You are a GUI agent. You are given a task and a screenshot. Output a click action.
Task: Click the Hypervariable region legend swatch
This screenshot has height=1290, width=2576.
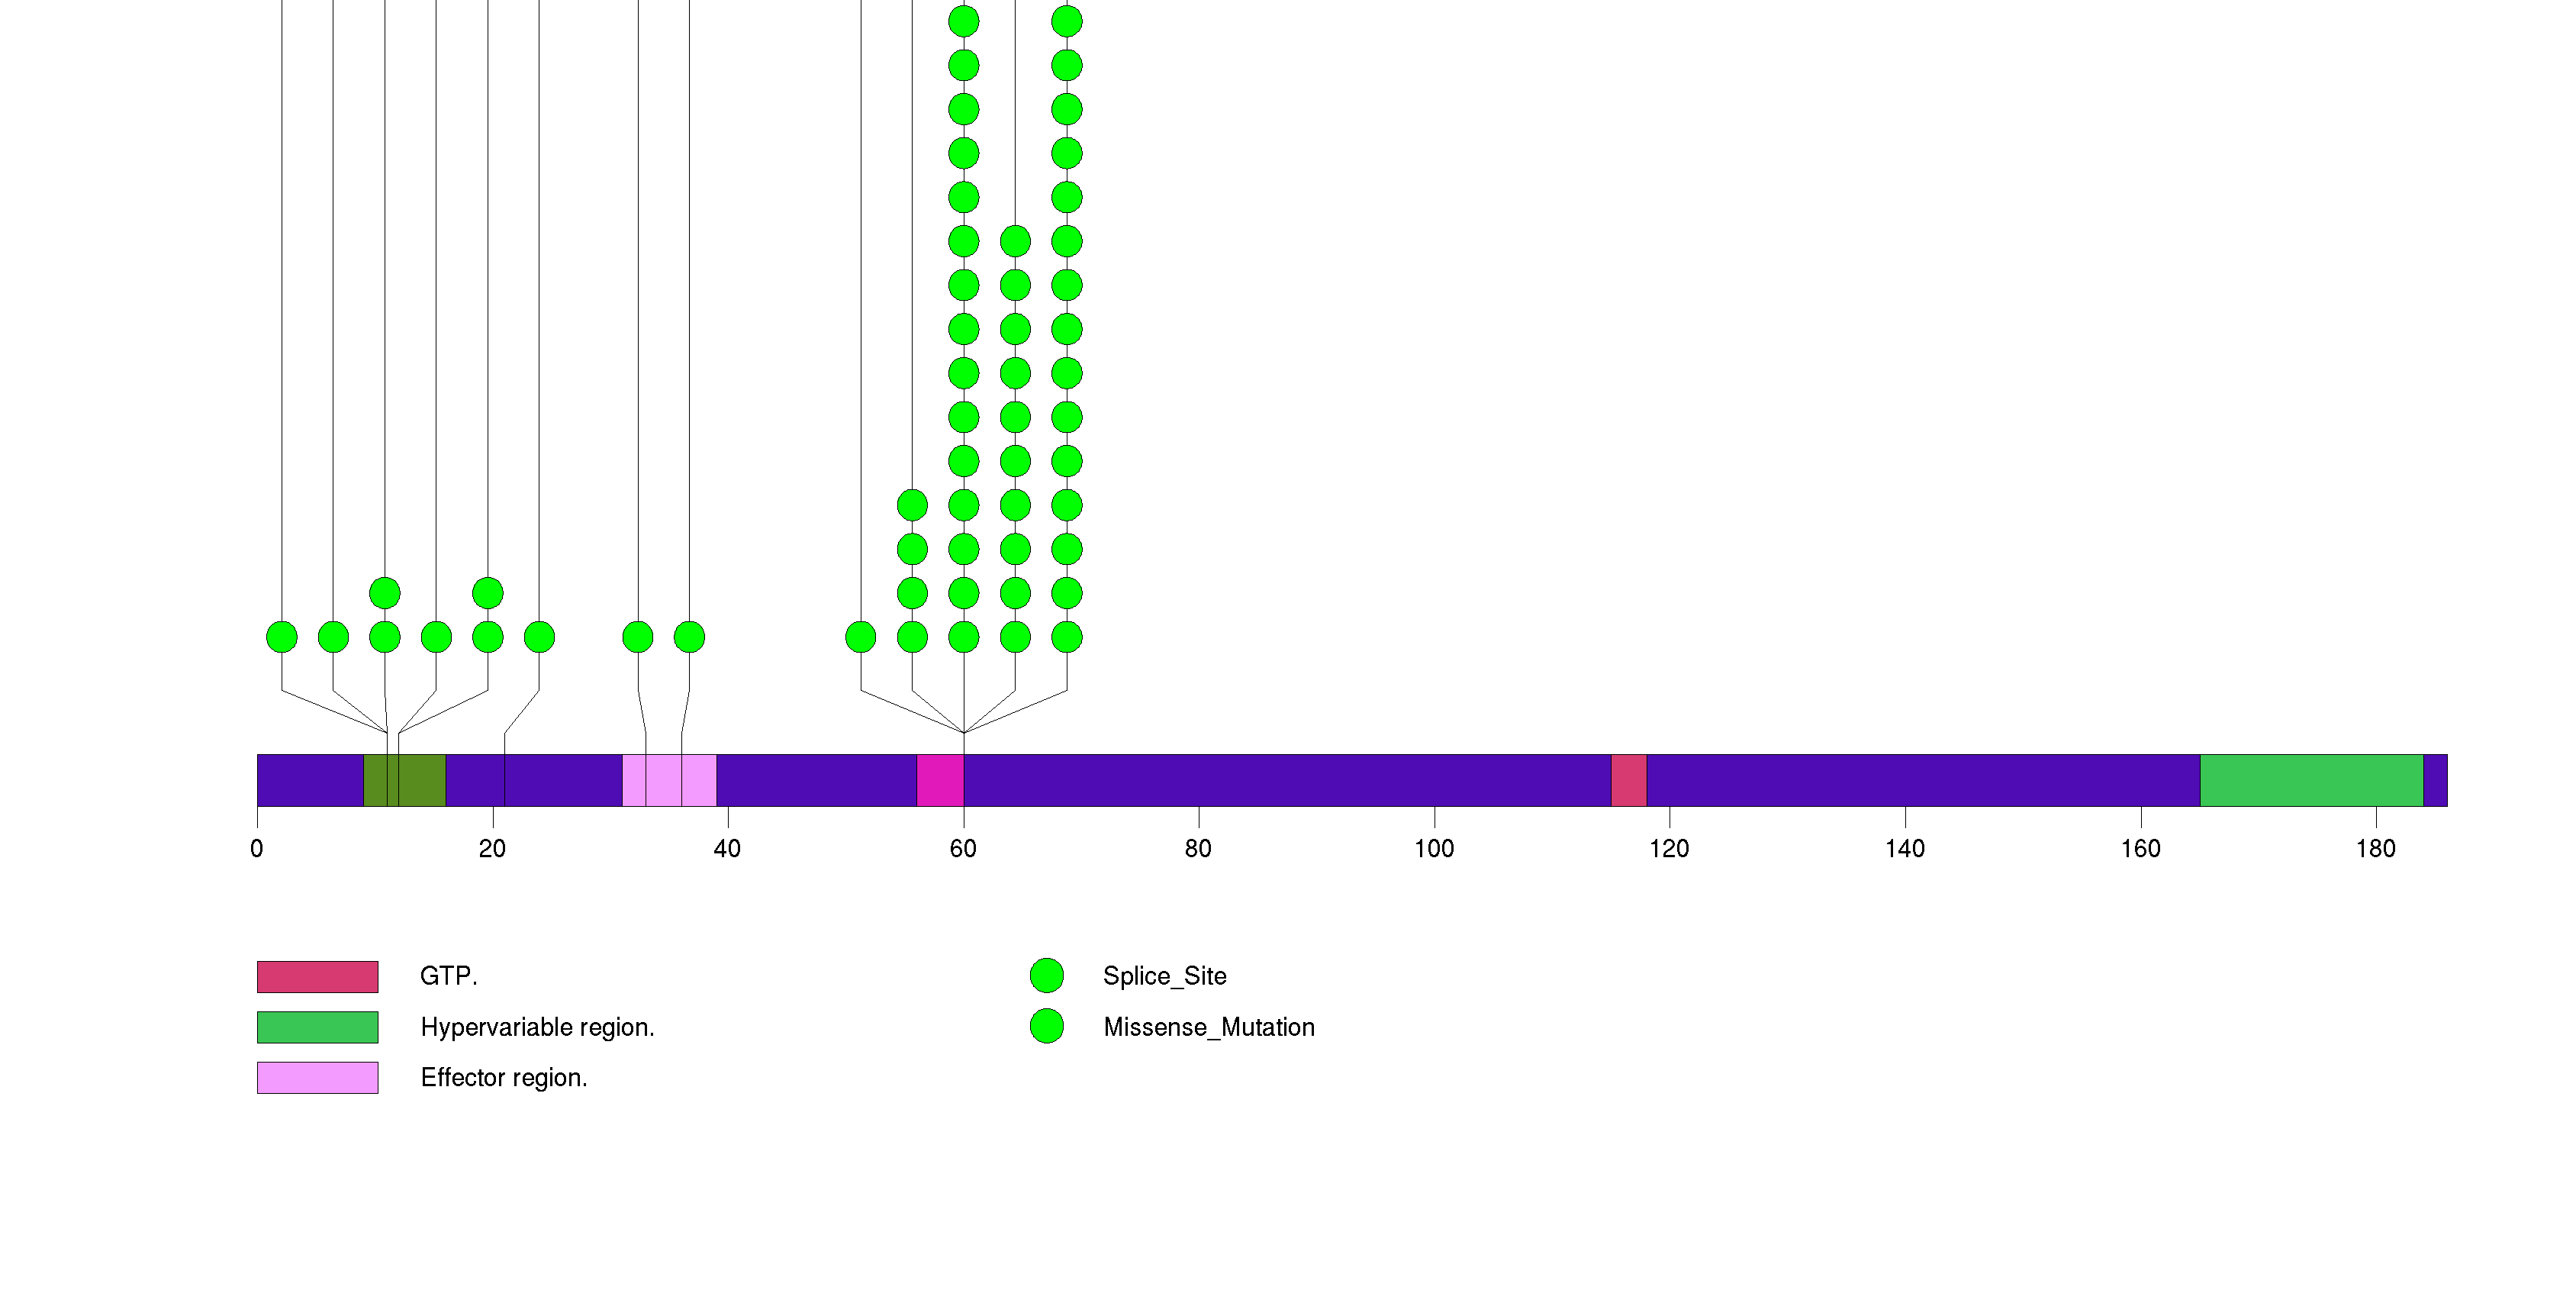[x=317, y=1027]
